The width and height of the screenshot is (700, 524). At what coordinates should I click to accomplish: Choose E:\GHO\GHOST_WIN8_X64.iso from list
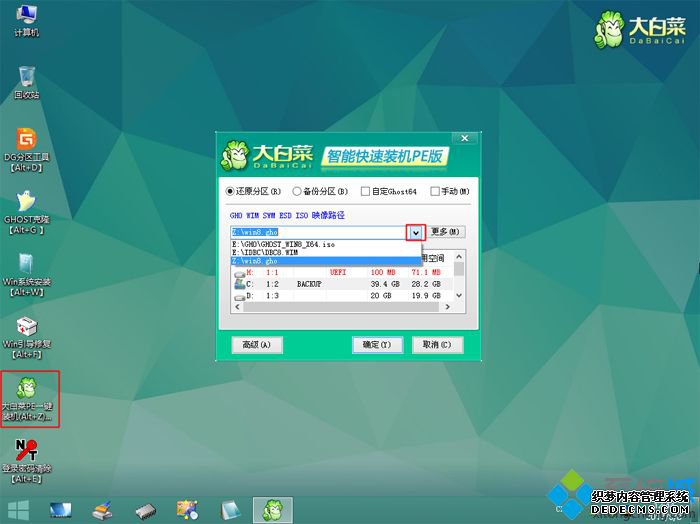(x=326, y=245)
